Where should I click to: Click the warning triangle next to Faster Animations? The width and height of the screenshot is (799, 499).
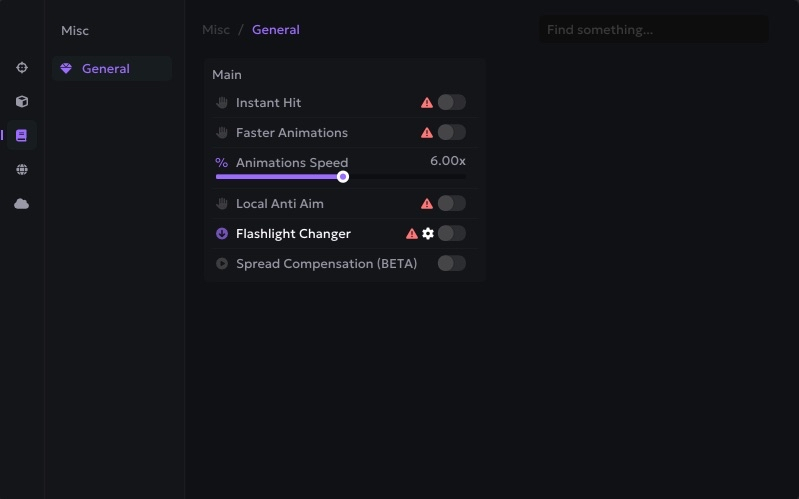[x=427, y=132]
